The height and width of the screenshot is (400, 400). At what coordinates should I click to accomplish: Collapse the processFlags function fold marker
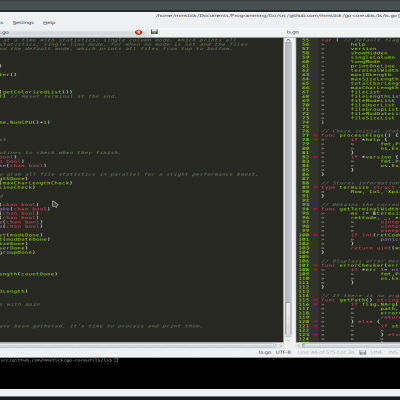coord(315,135)
